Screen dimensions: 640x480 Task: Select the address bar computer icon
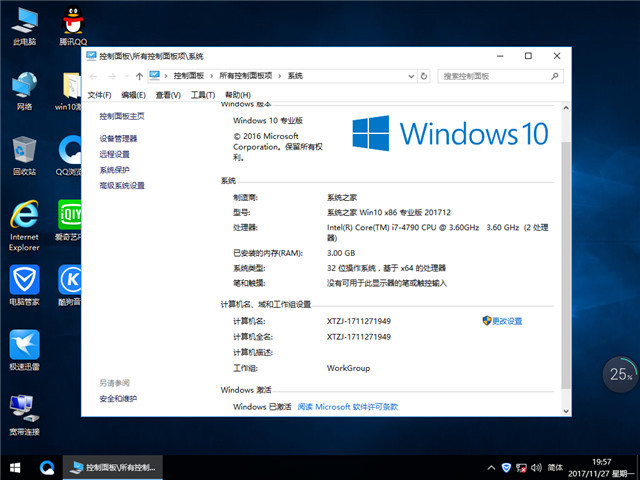coord(155,76)
